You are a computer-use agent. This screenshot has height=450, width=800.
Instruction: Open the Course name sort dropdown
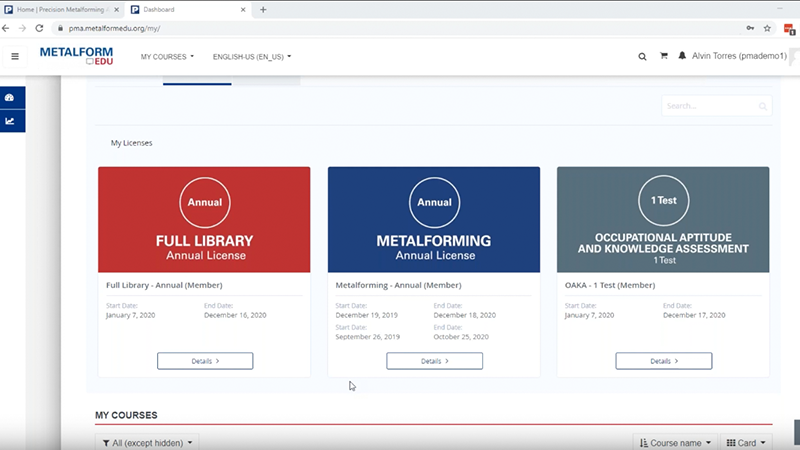click(x=675, y=442)
